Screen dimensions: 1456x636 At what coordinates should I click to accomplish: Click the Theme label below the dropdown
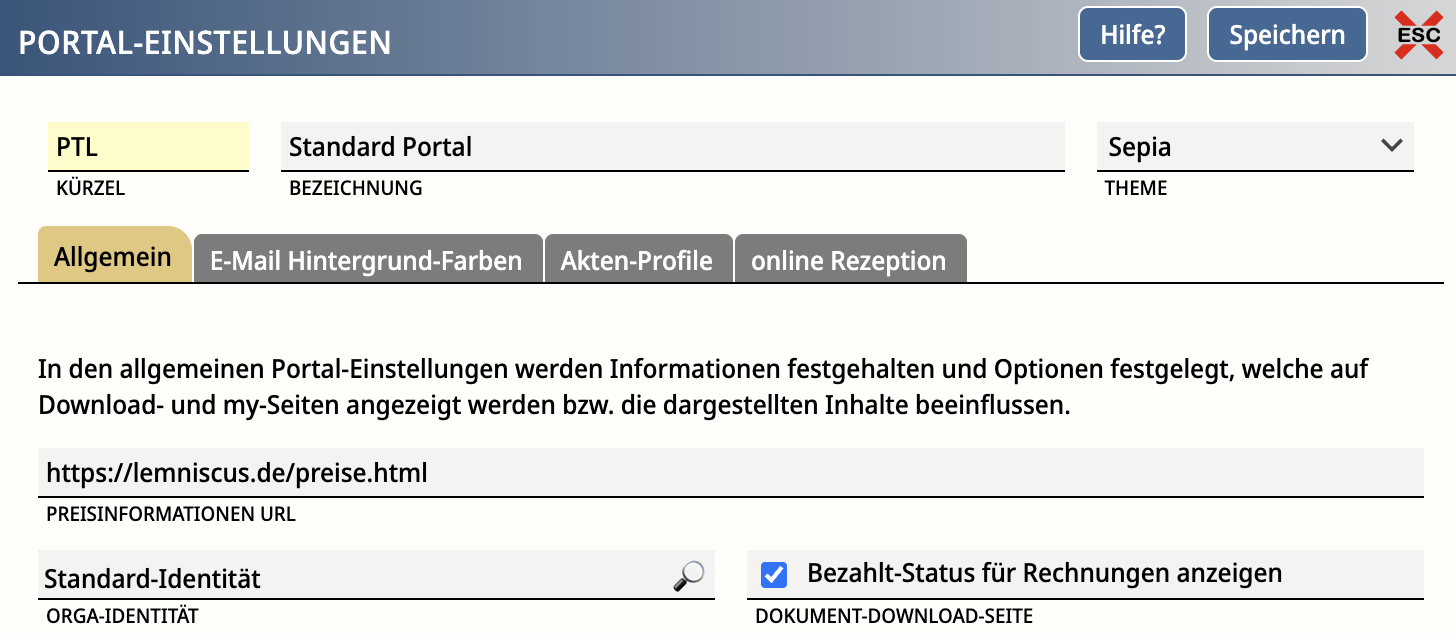[x=1136, y=188]
